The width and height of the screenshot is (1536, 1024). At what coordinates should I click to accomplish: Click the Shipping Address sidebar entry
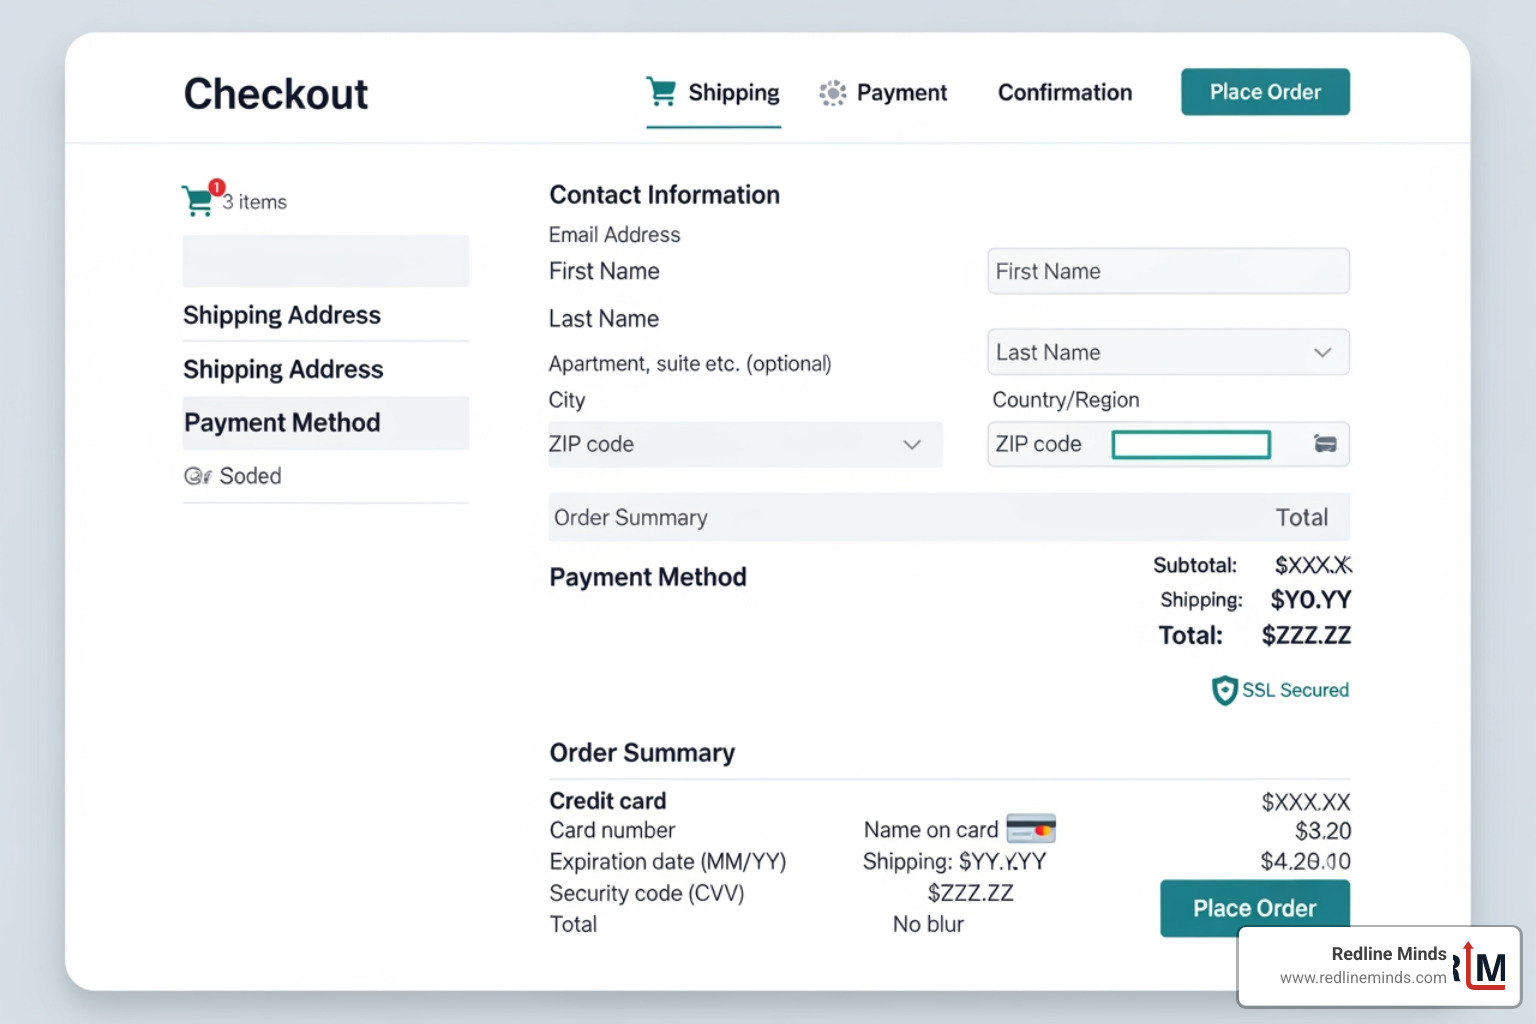click(283, 315)
